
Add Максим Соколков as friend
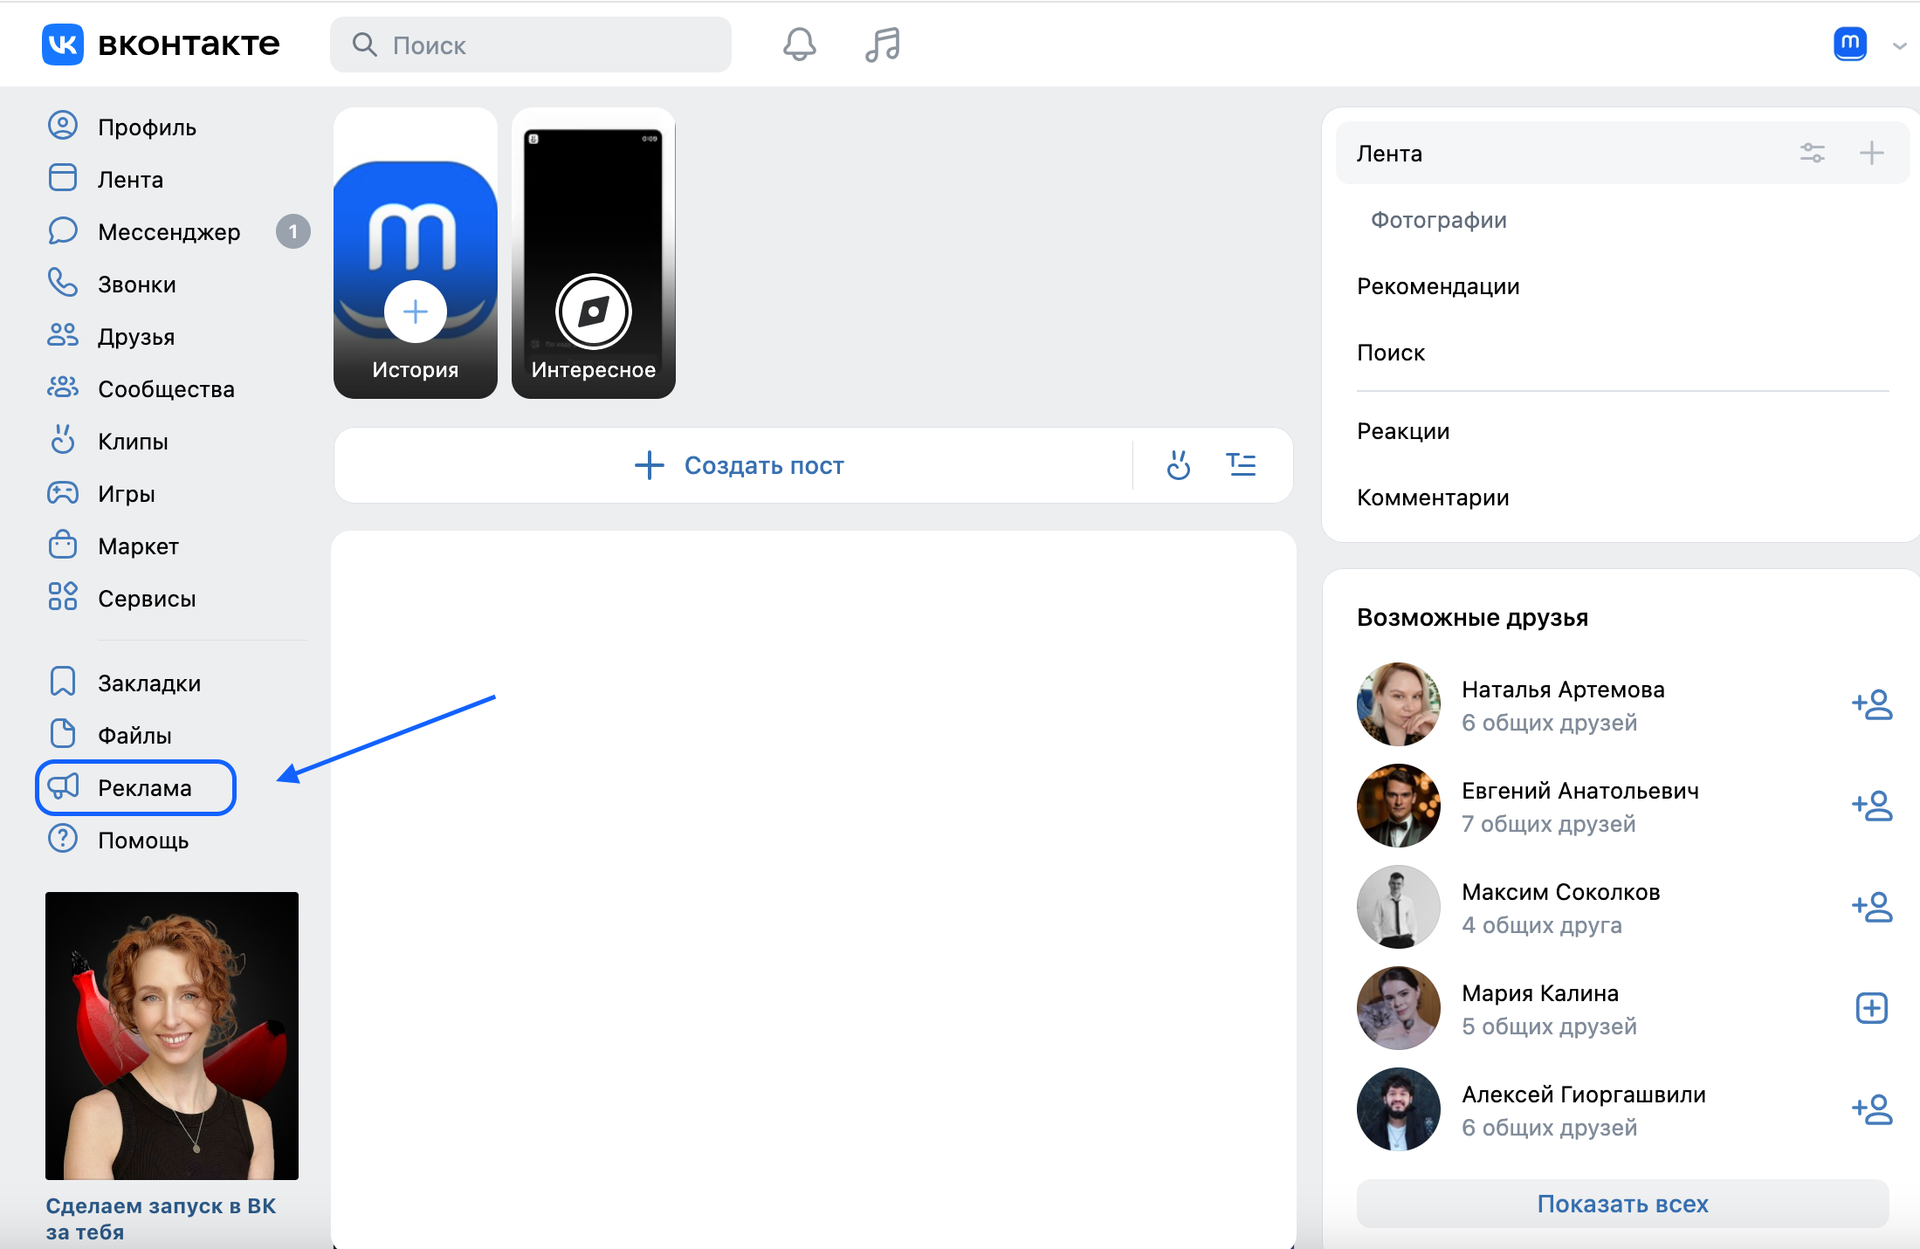tap(1872, 907)
